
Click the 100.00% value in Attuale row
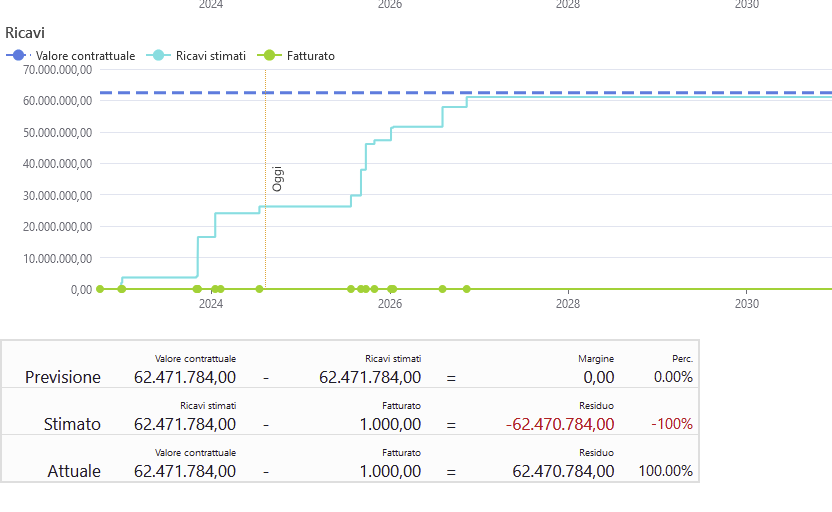(666, 471)
